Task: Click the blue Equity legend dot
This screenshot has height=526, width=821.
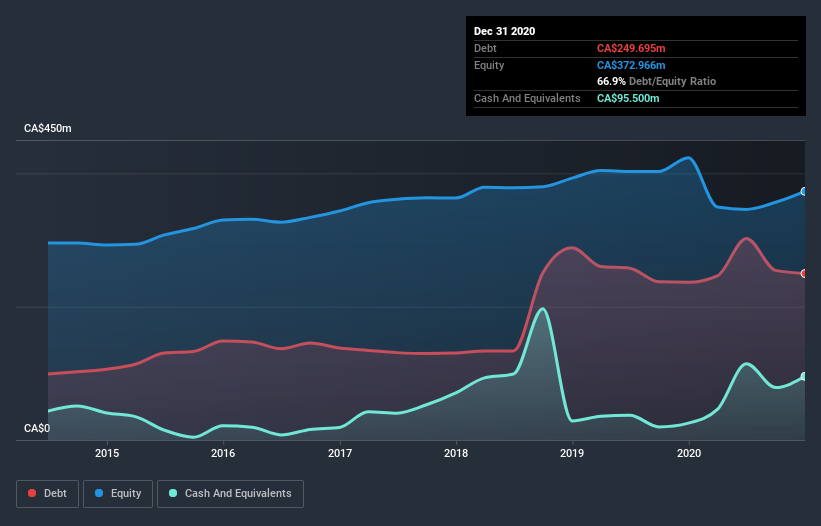Action: coord(98,493)
